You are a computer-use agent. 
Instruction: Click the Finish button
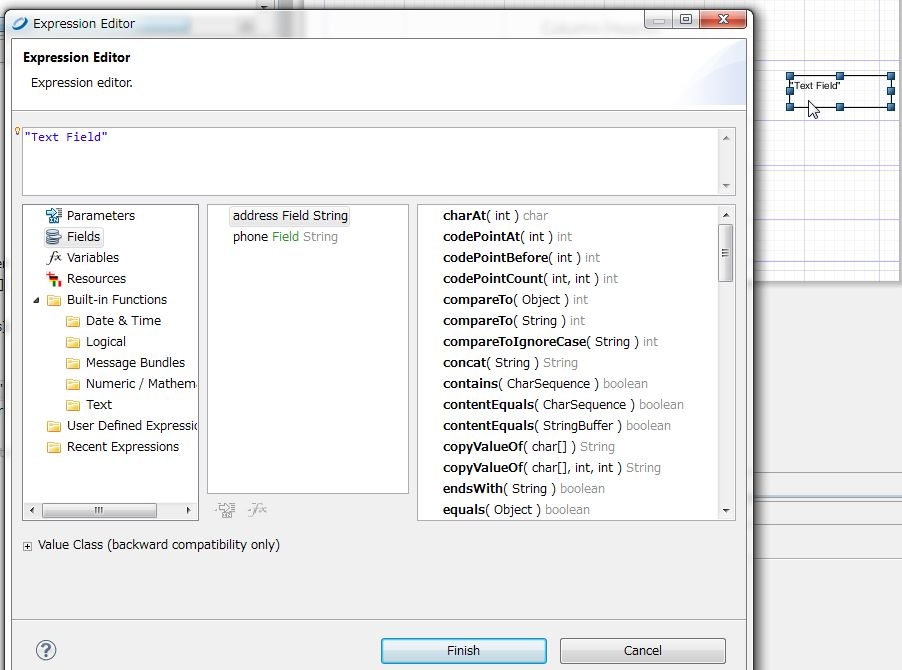point(462,650)
